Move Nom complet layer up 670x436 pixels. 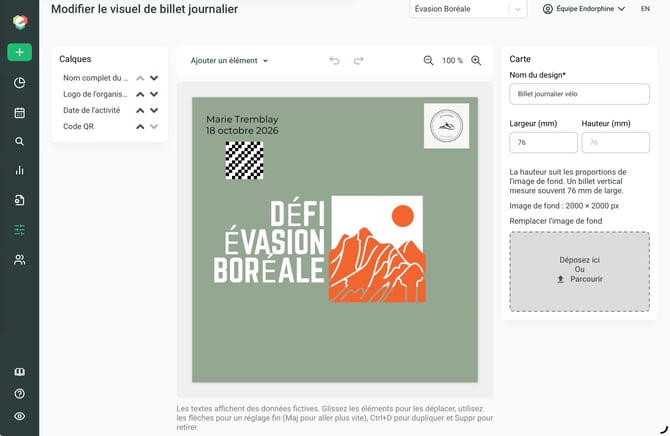140,78
